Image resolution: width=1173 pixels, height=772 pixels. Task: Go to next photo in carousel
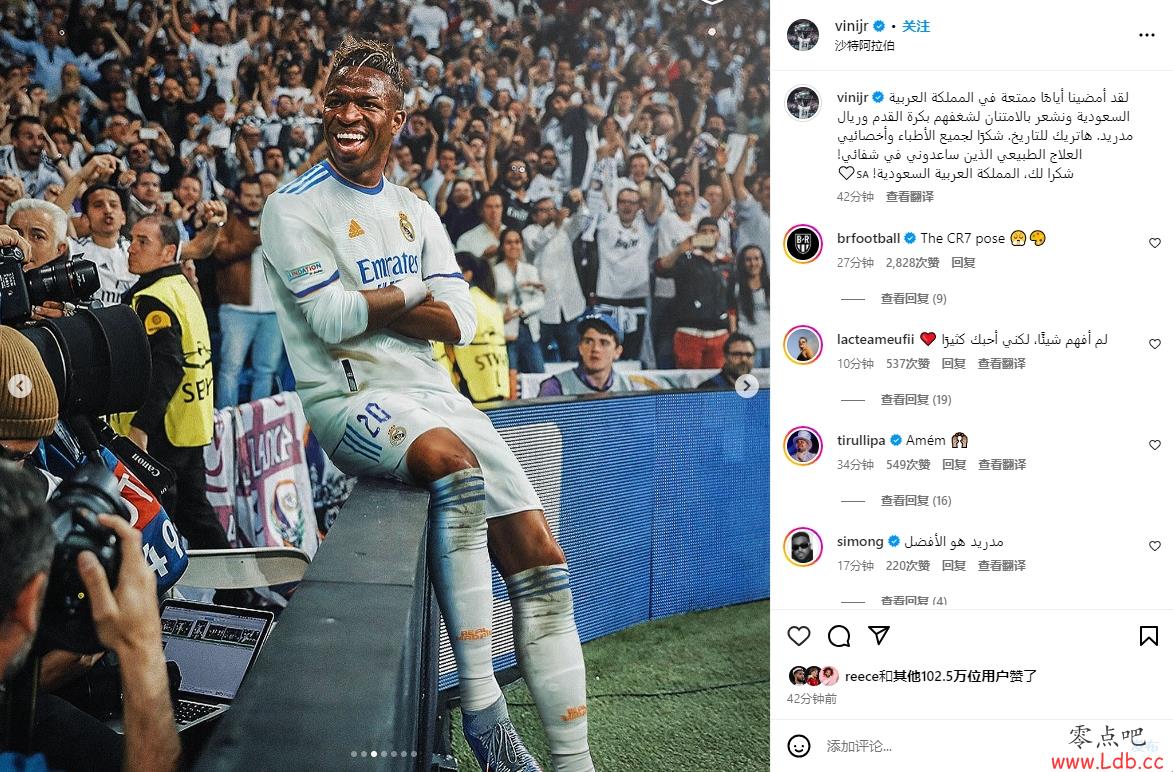[747, 385]
